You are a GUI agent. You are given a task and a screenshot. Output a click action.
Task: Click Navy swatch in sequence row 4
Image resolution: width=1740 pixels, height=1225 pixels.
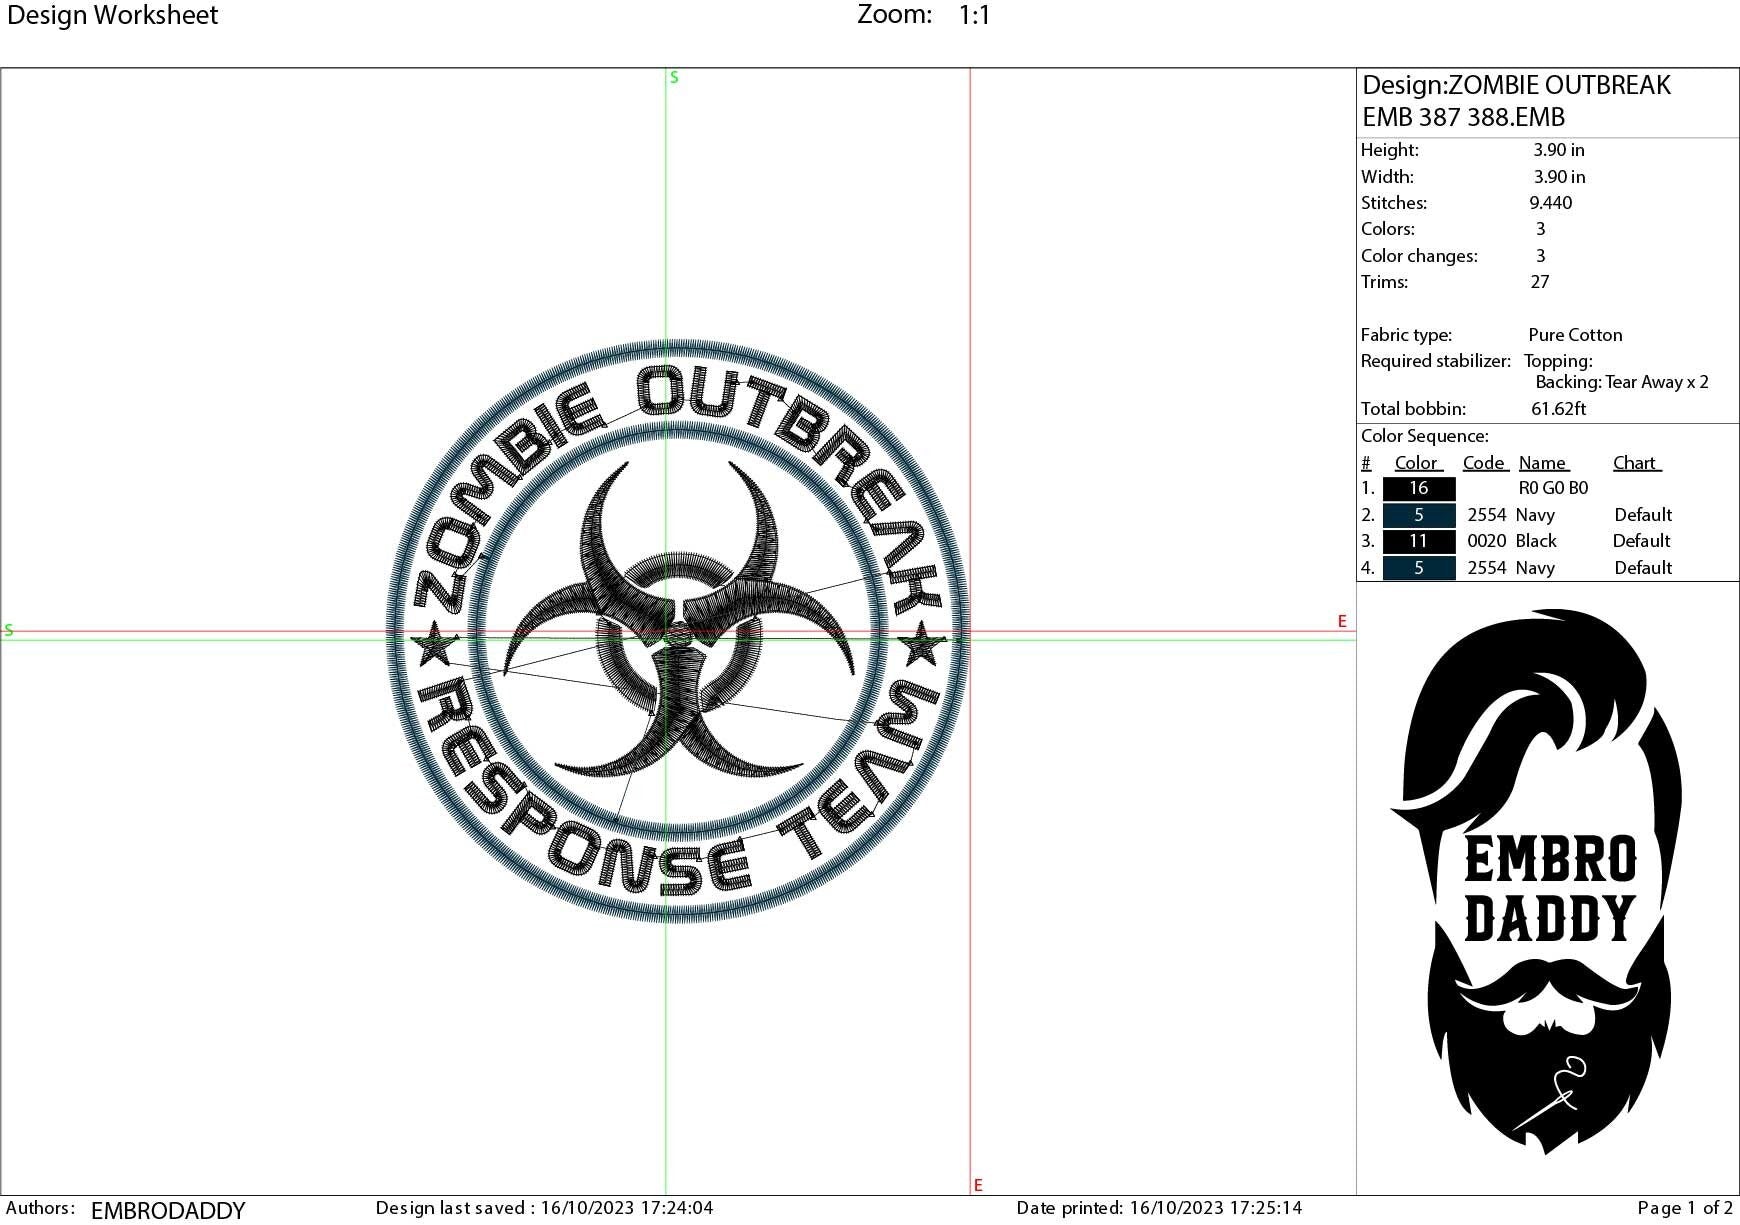pyautogui.click(x=1418, y=568)
